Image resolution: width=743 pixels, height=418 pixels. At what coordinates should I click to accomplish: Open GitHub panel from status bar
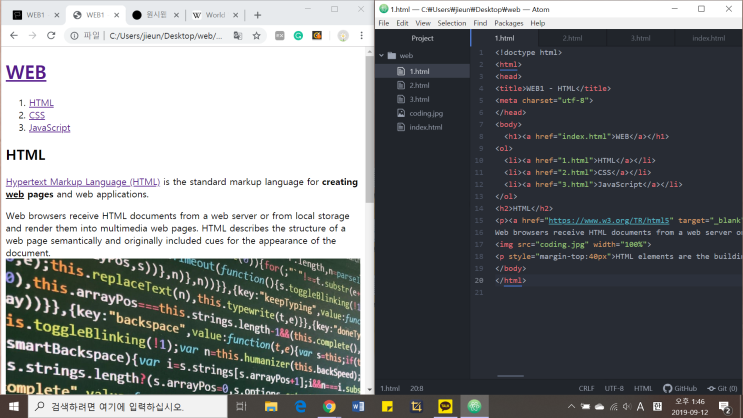click(680, 388)
